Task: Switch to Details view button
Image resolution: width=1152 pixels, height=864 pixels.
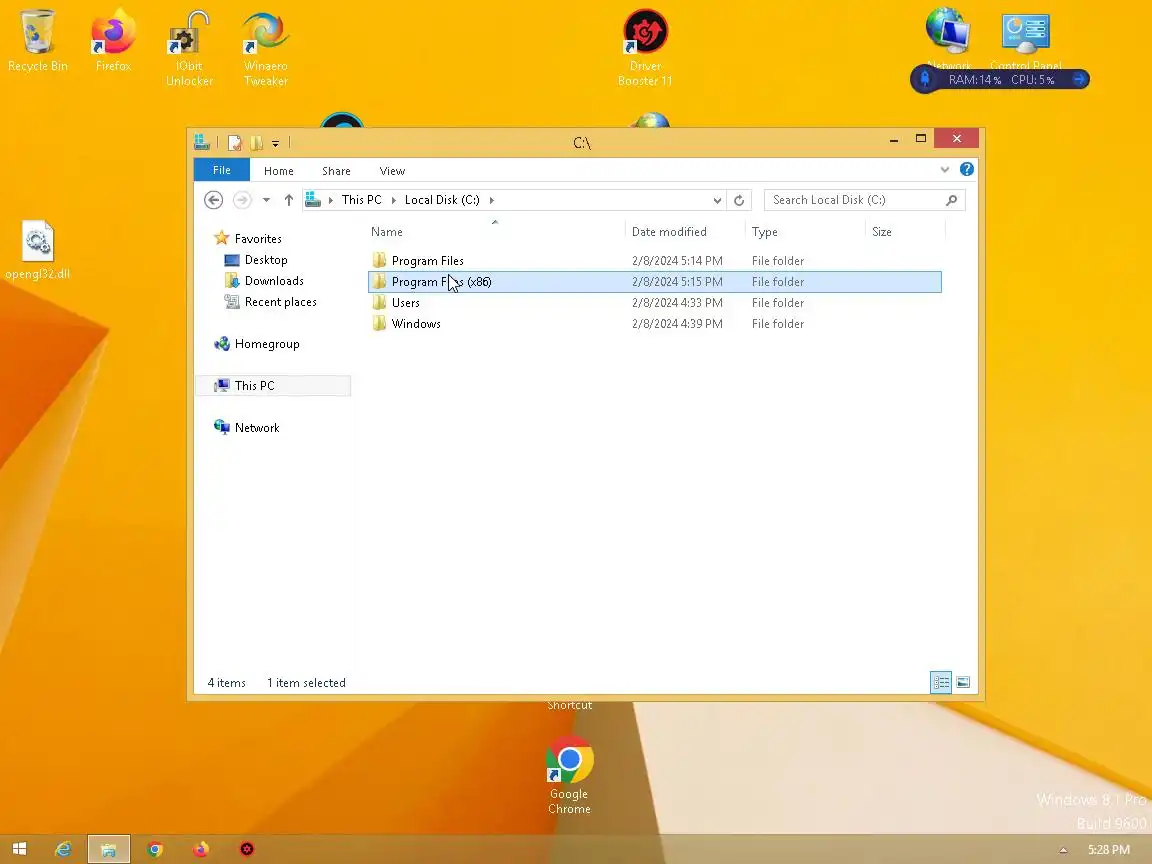Action: point(941,683)
